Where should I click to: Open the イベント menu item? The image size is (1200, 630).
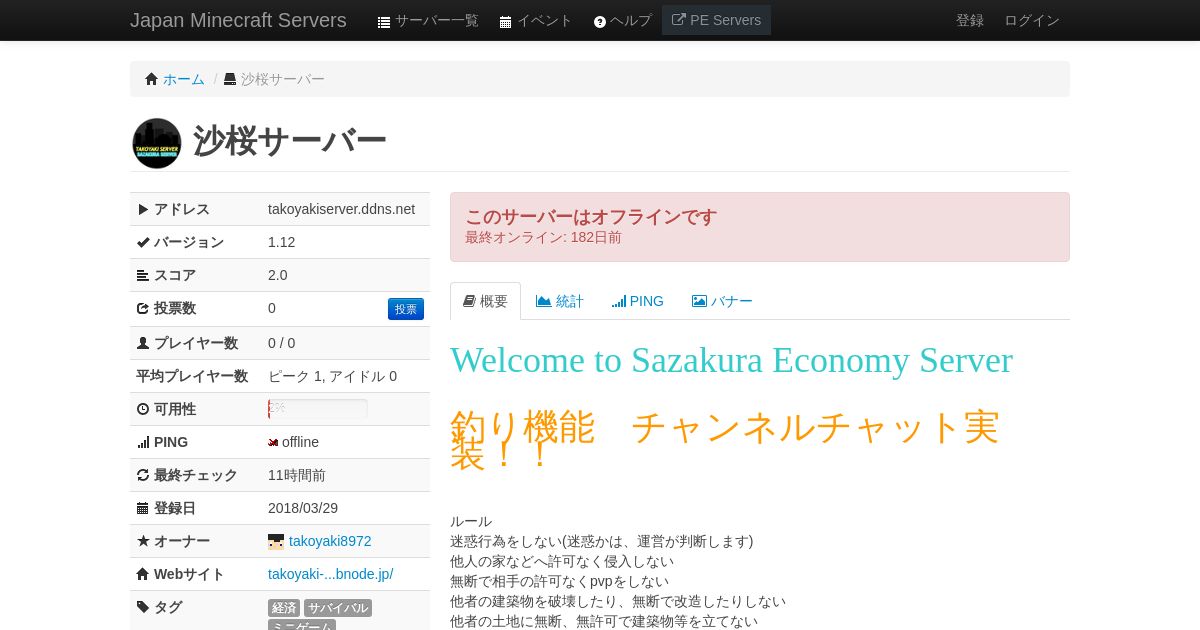[x=536, y=20]
